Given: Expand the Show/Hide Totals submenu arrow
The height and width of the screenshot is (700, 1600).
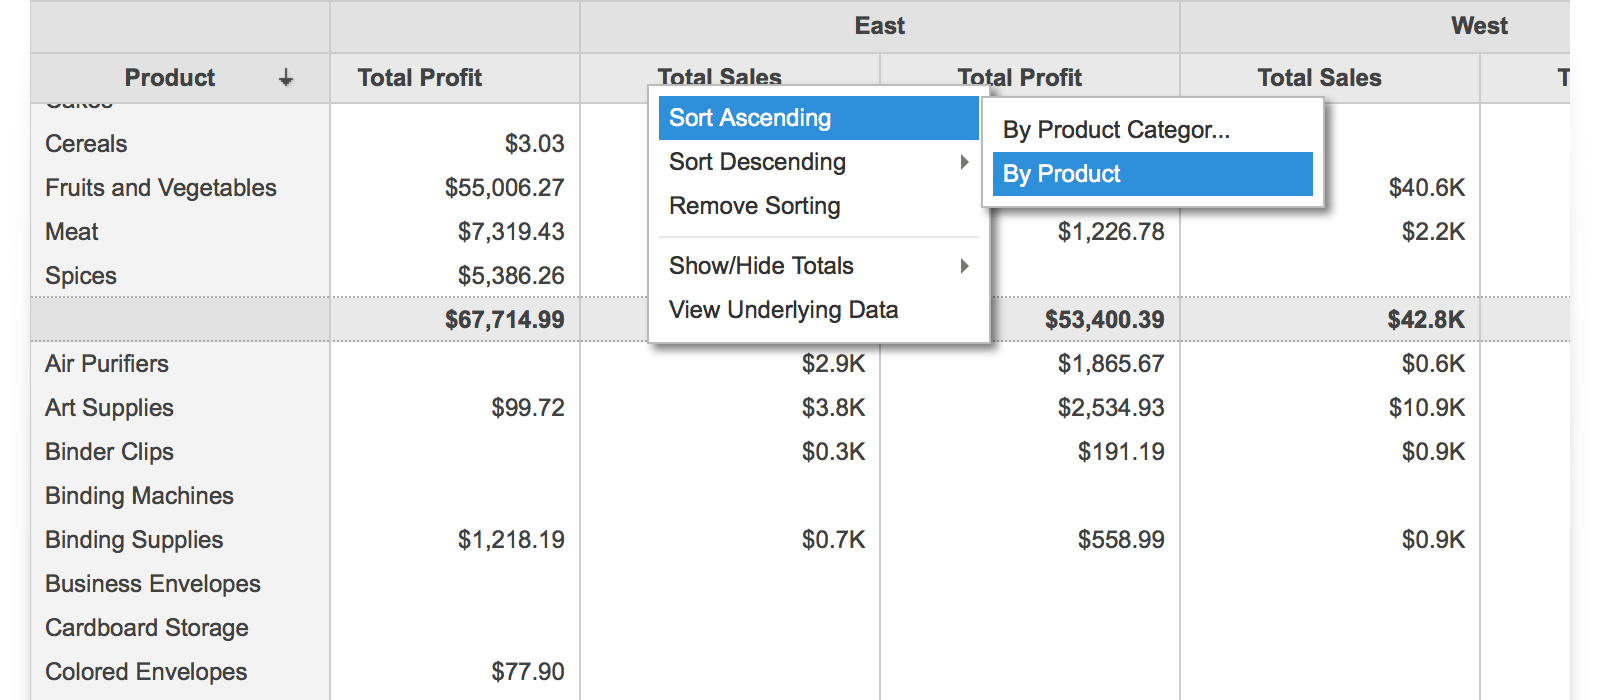Looking at the screenshot, I should [x=964, y=266].
